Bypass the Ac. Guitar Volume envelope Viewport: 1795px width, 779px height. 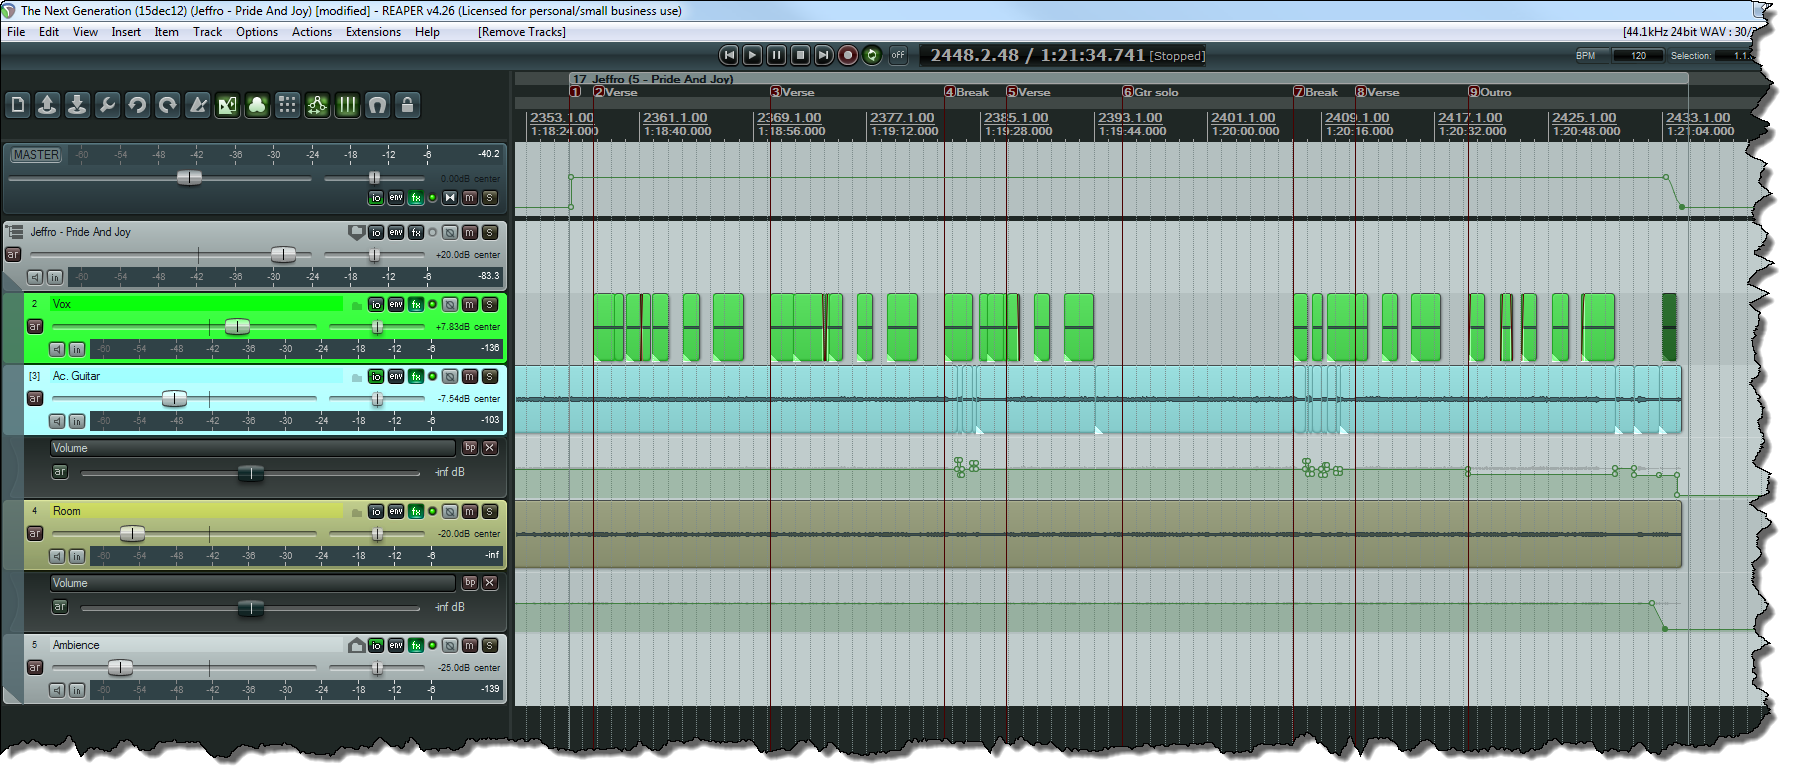click(x=470, y=448)
